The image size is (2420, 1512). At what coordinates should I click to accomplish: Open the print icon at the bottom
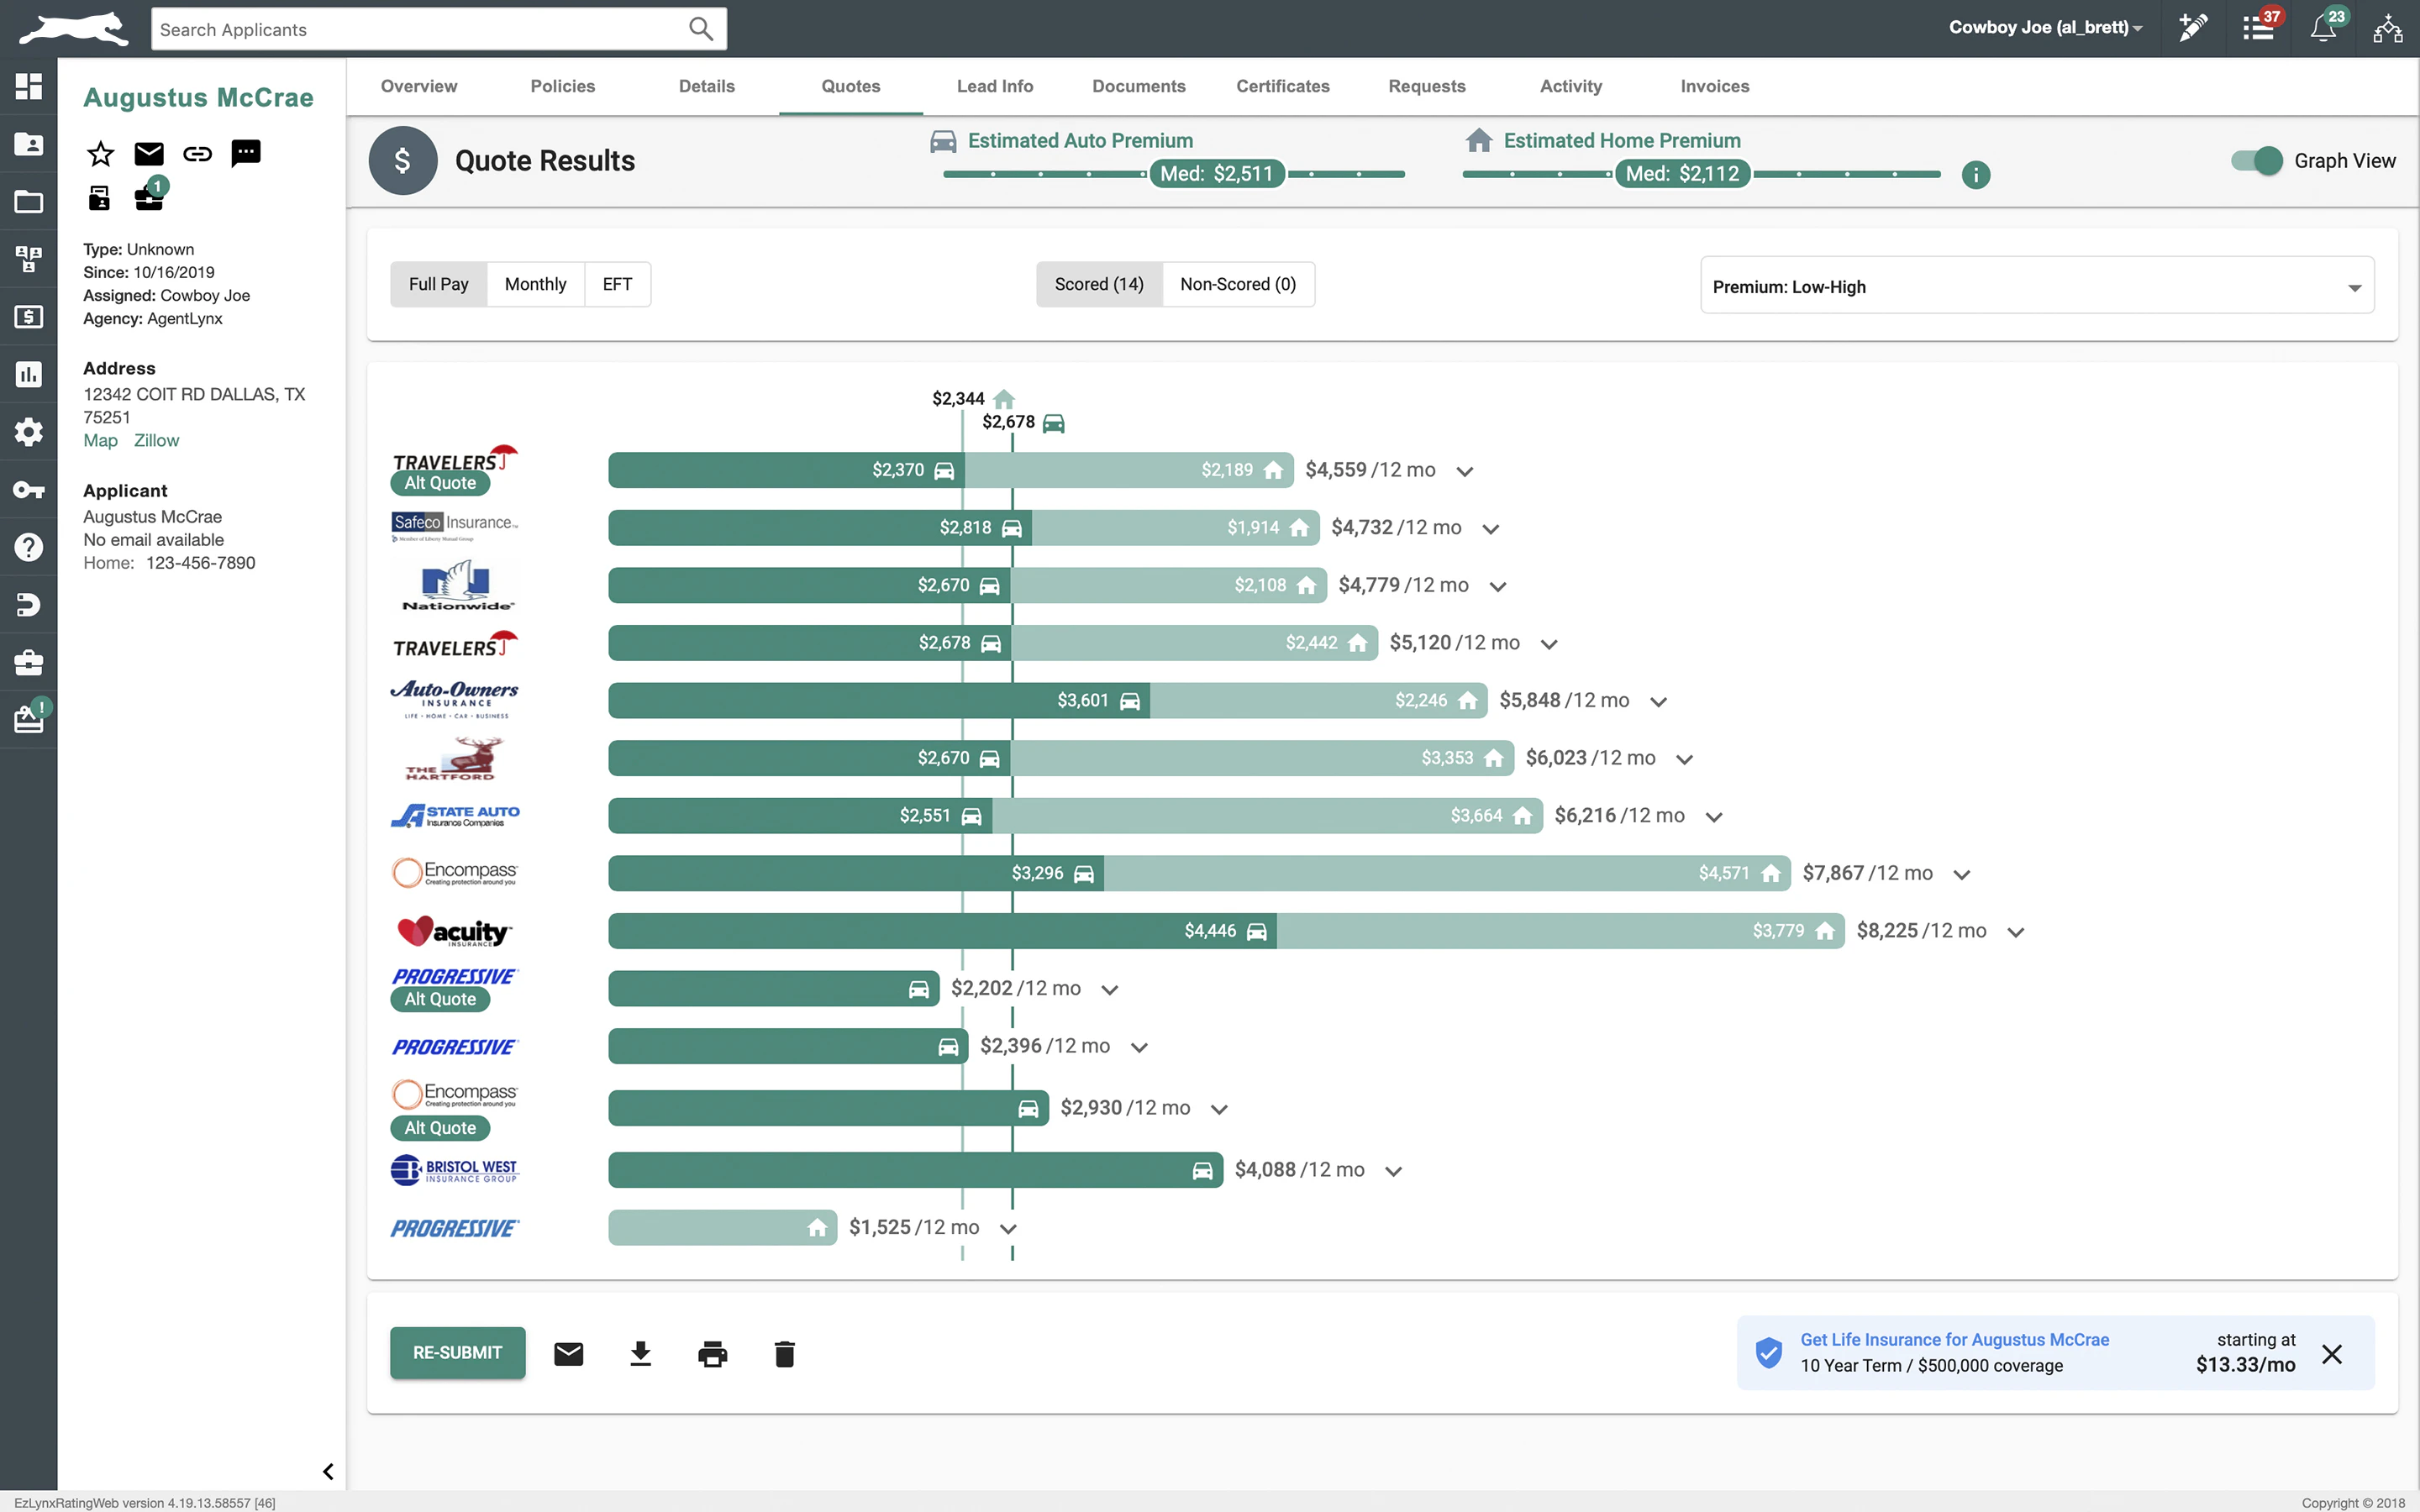(712, 1353)
